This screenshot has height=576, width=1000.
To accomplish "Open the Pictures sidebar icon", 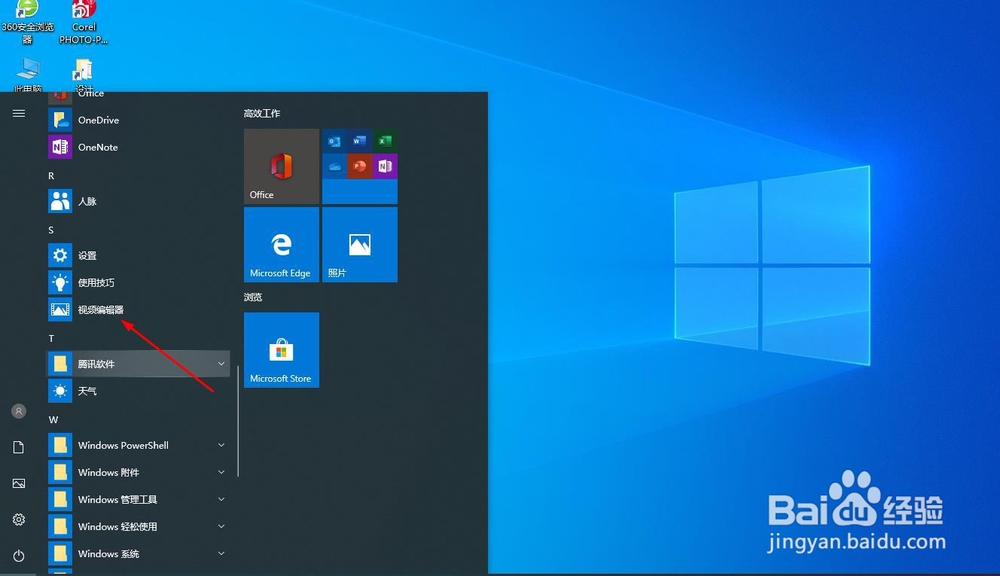I will [18, 483].
